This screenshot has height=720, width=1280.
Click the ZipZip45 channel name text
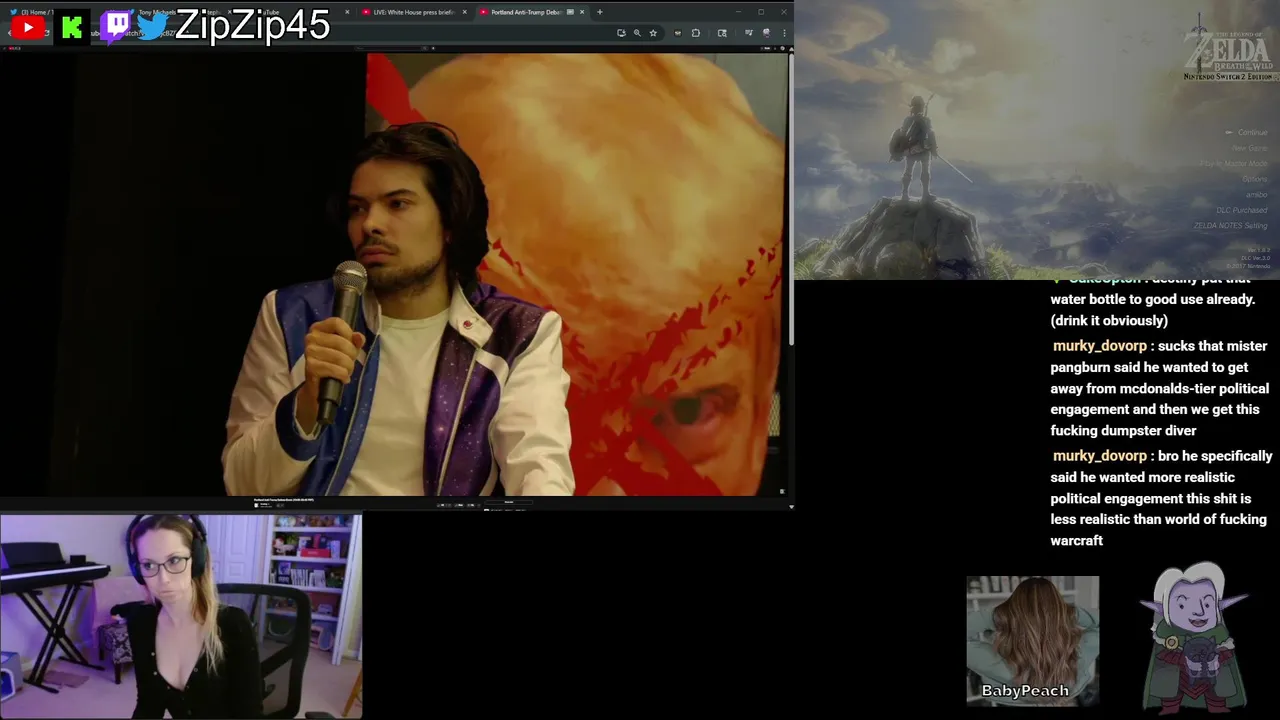click(252, 26)
